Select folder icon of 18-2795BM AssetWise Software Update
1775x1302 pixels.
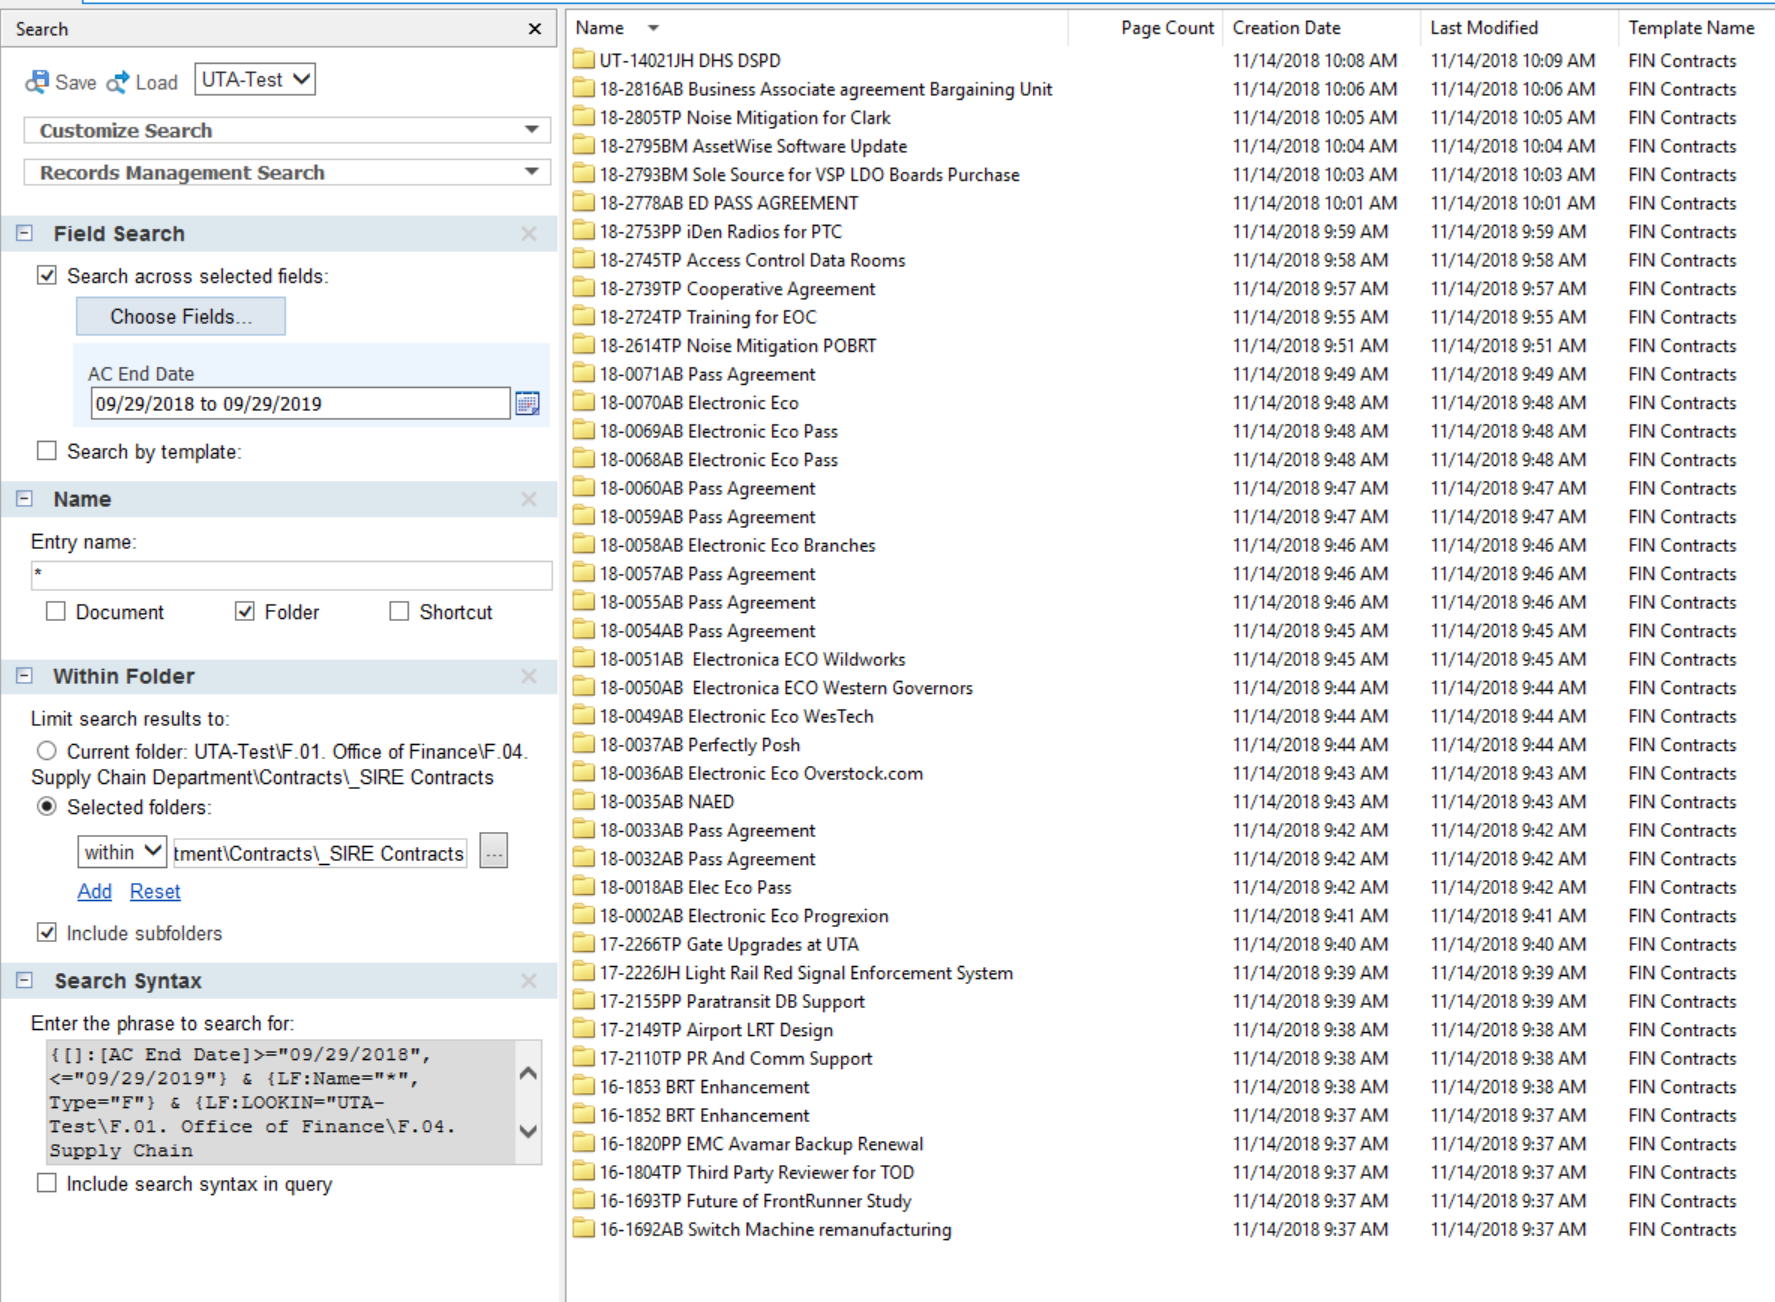pyautogui.click(x=584, y=146)
